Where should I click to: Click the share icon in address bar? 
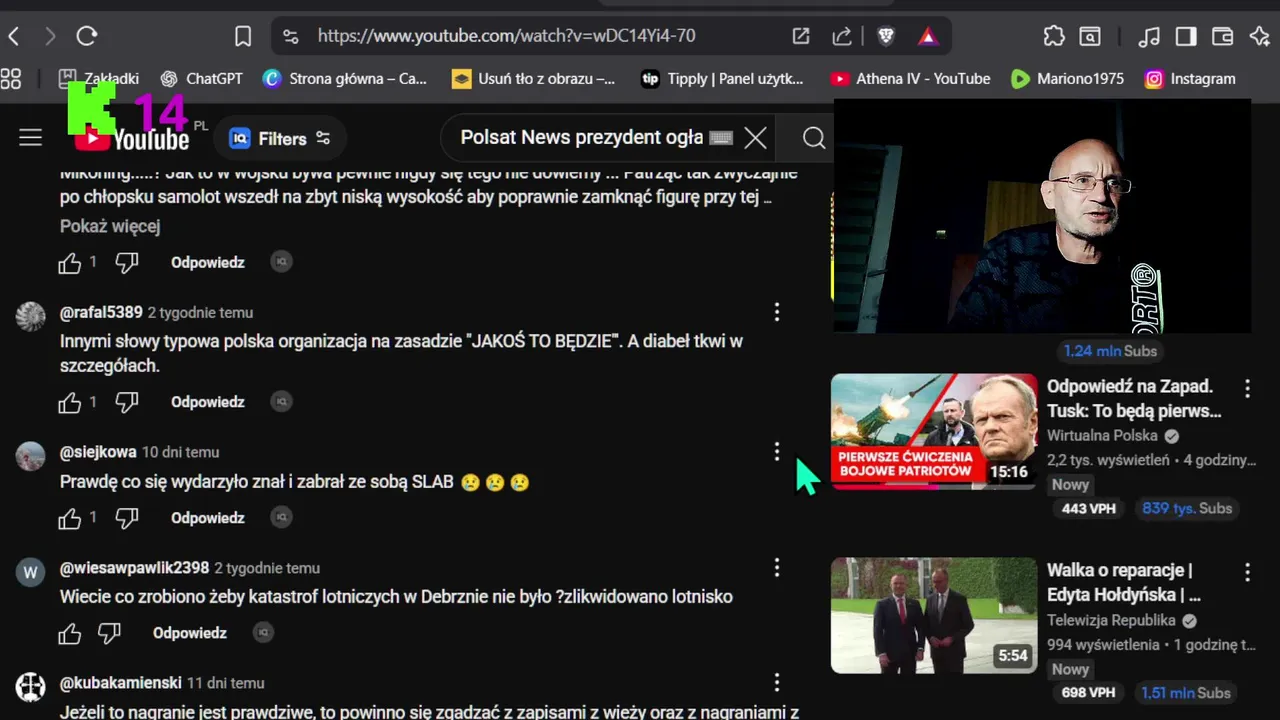click(842, 36)
